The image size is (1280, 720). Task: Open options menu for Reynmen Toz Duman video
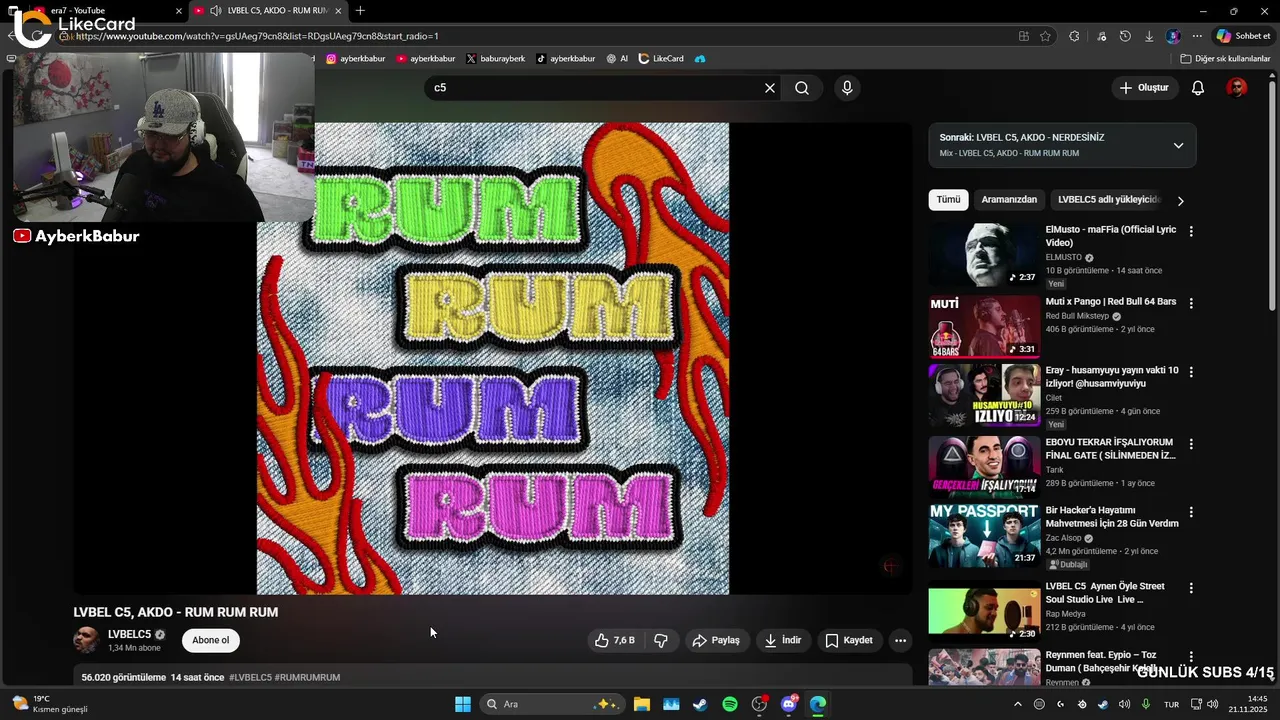1190,656
